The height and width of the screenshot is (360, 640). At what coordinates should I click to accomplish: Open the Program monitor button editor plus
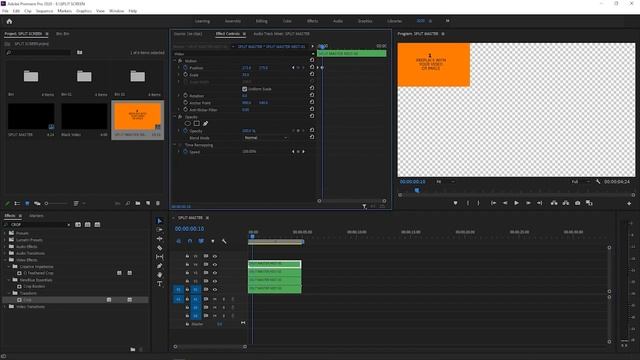coord(629,203)
